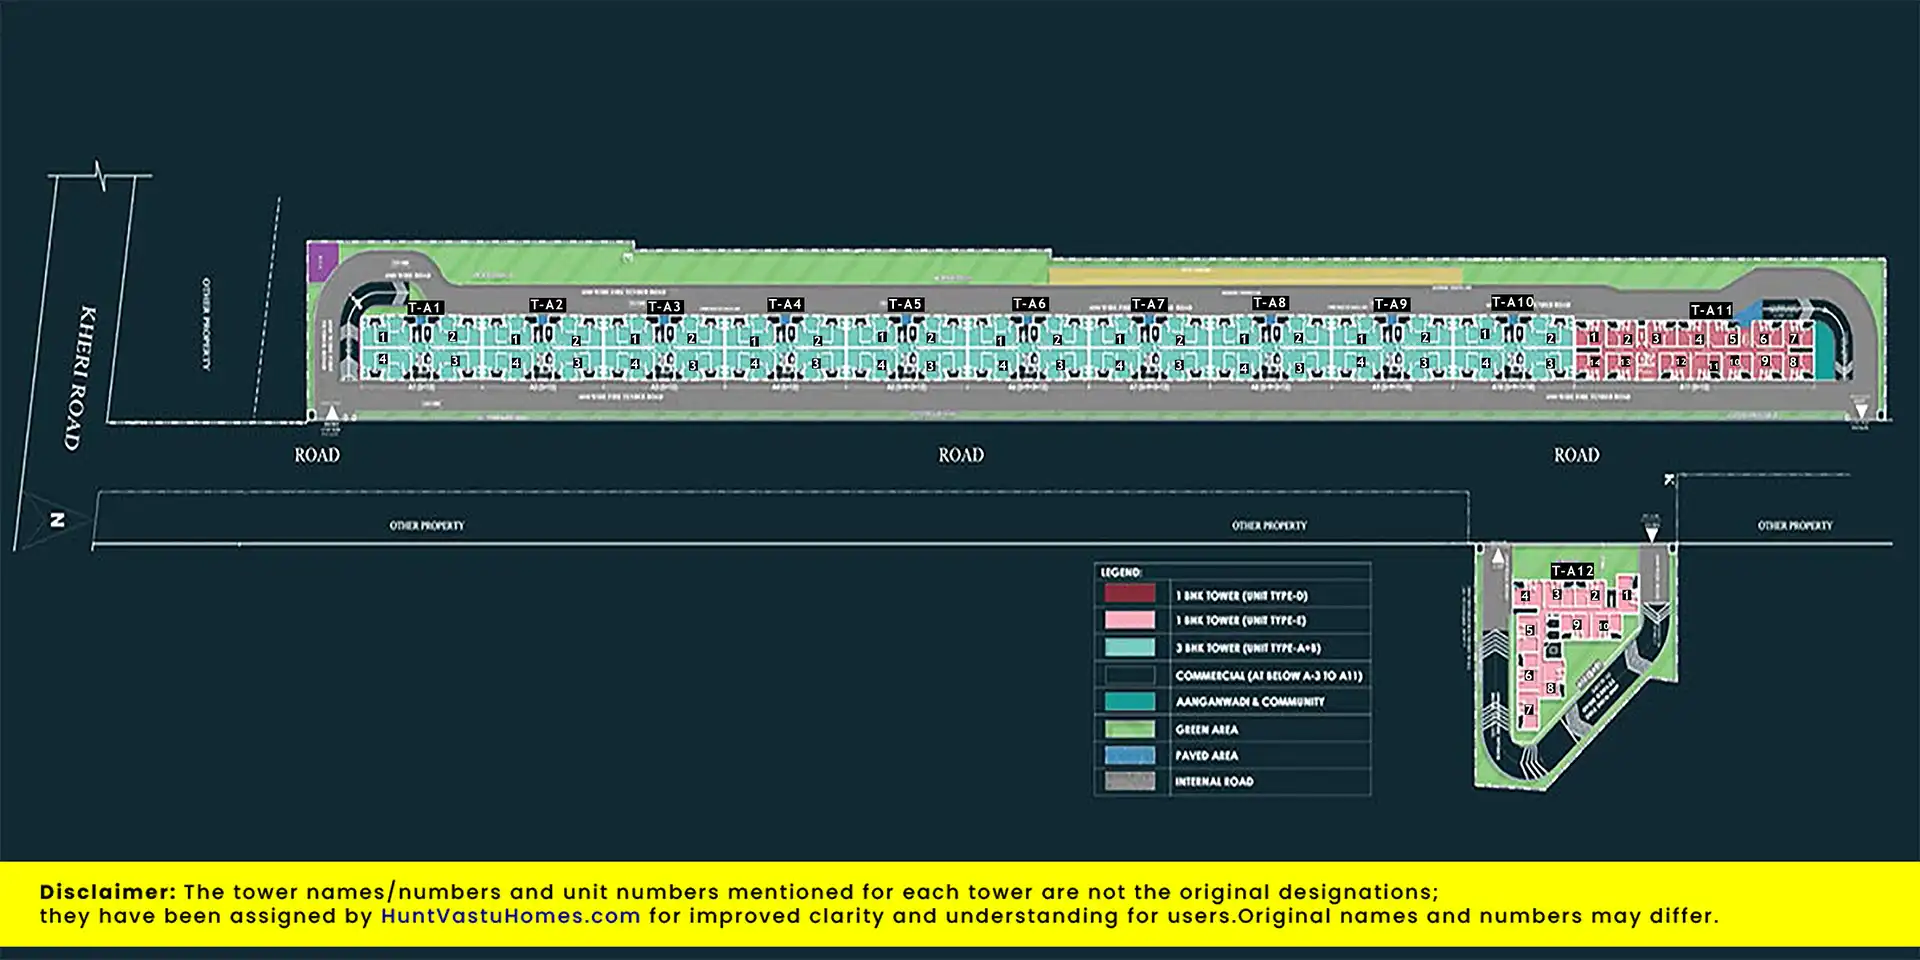Viewport: 1920px width, 960px height.
Task: Click the Aanganwadi & Community legend swatch
Action: pos(1130,702)
